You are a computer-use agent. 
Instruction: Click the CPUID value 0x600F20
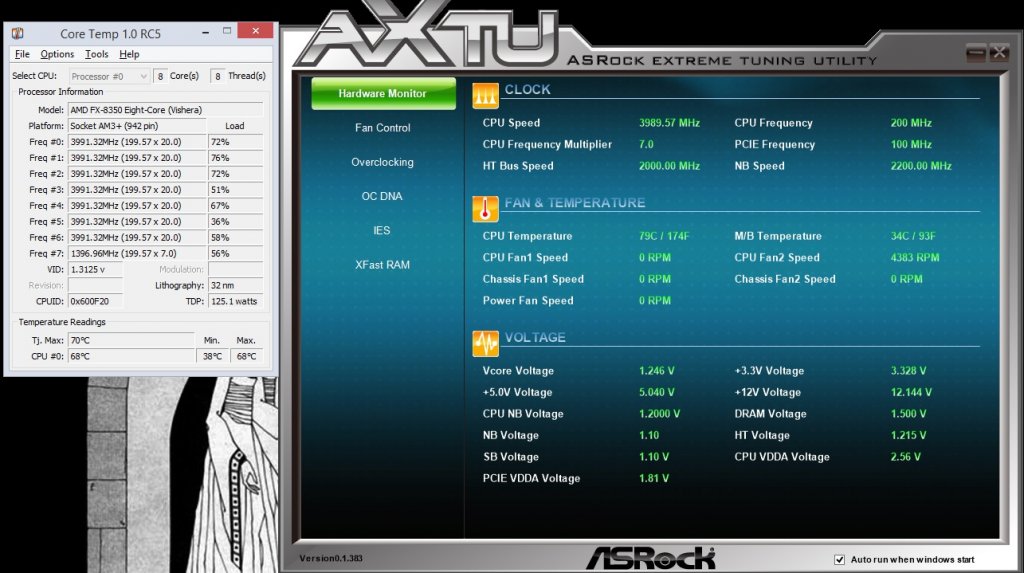(x=95, y=301)
